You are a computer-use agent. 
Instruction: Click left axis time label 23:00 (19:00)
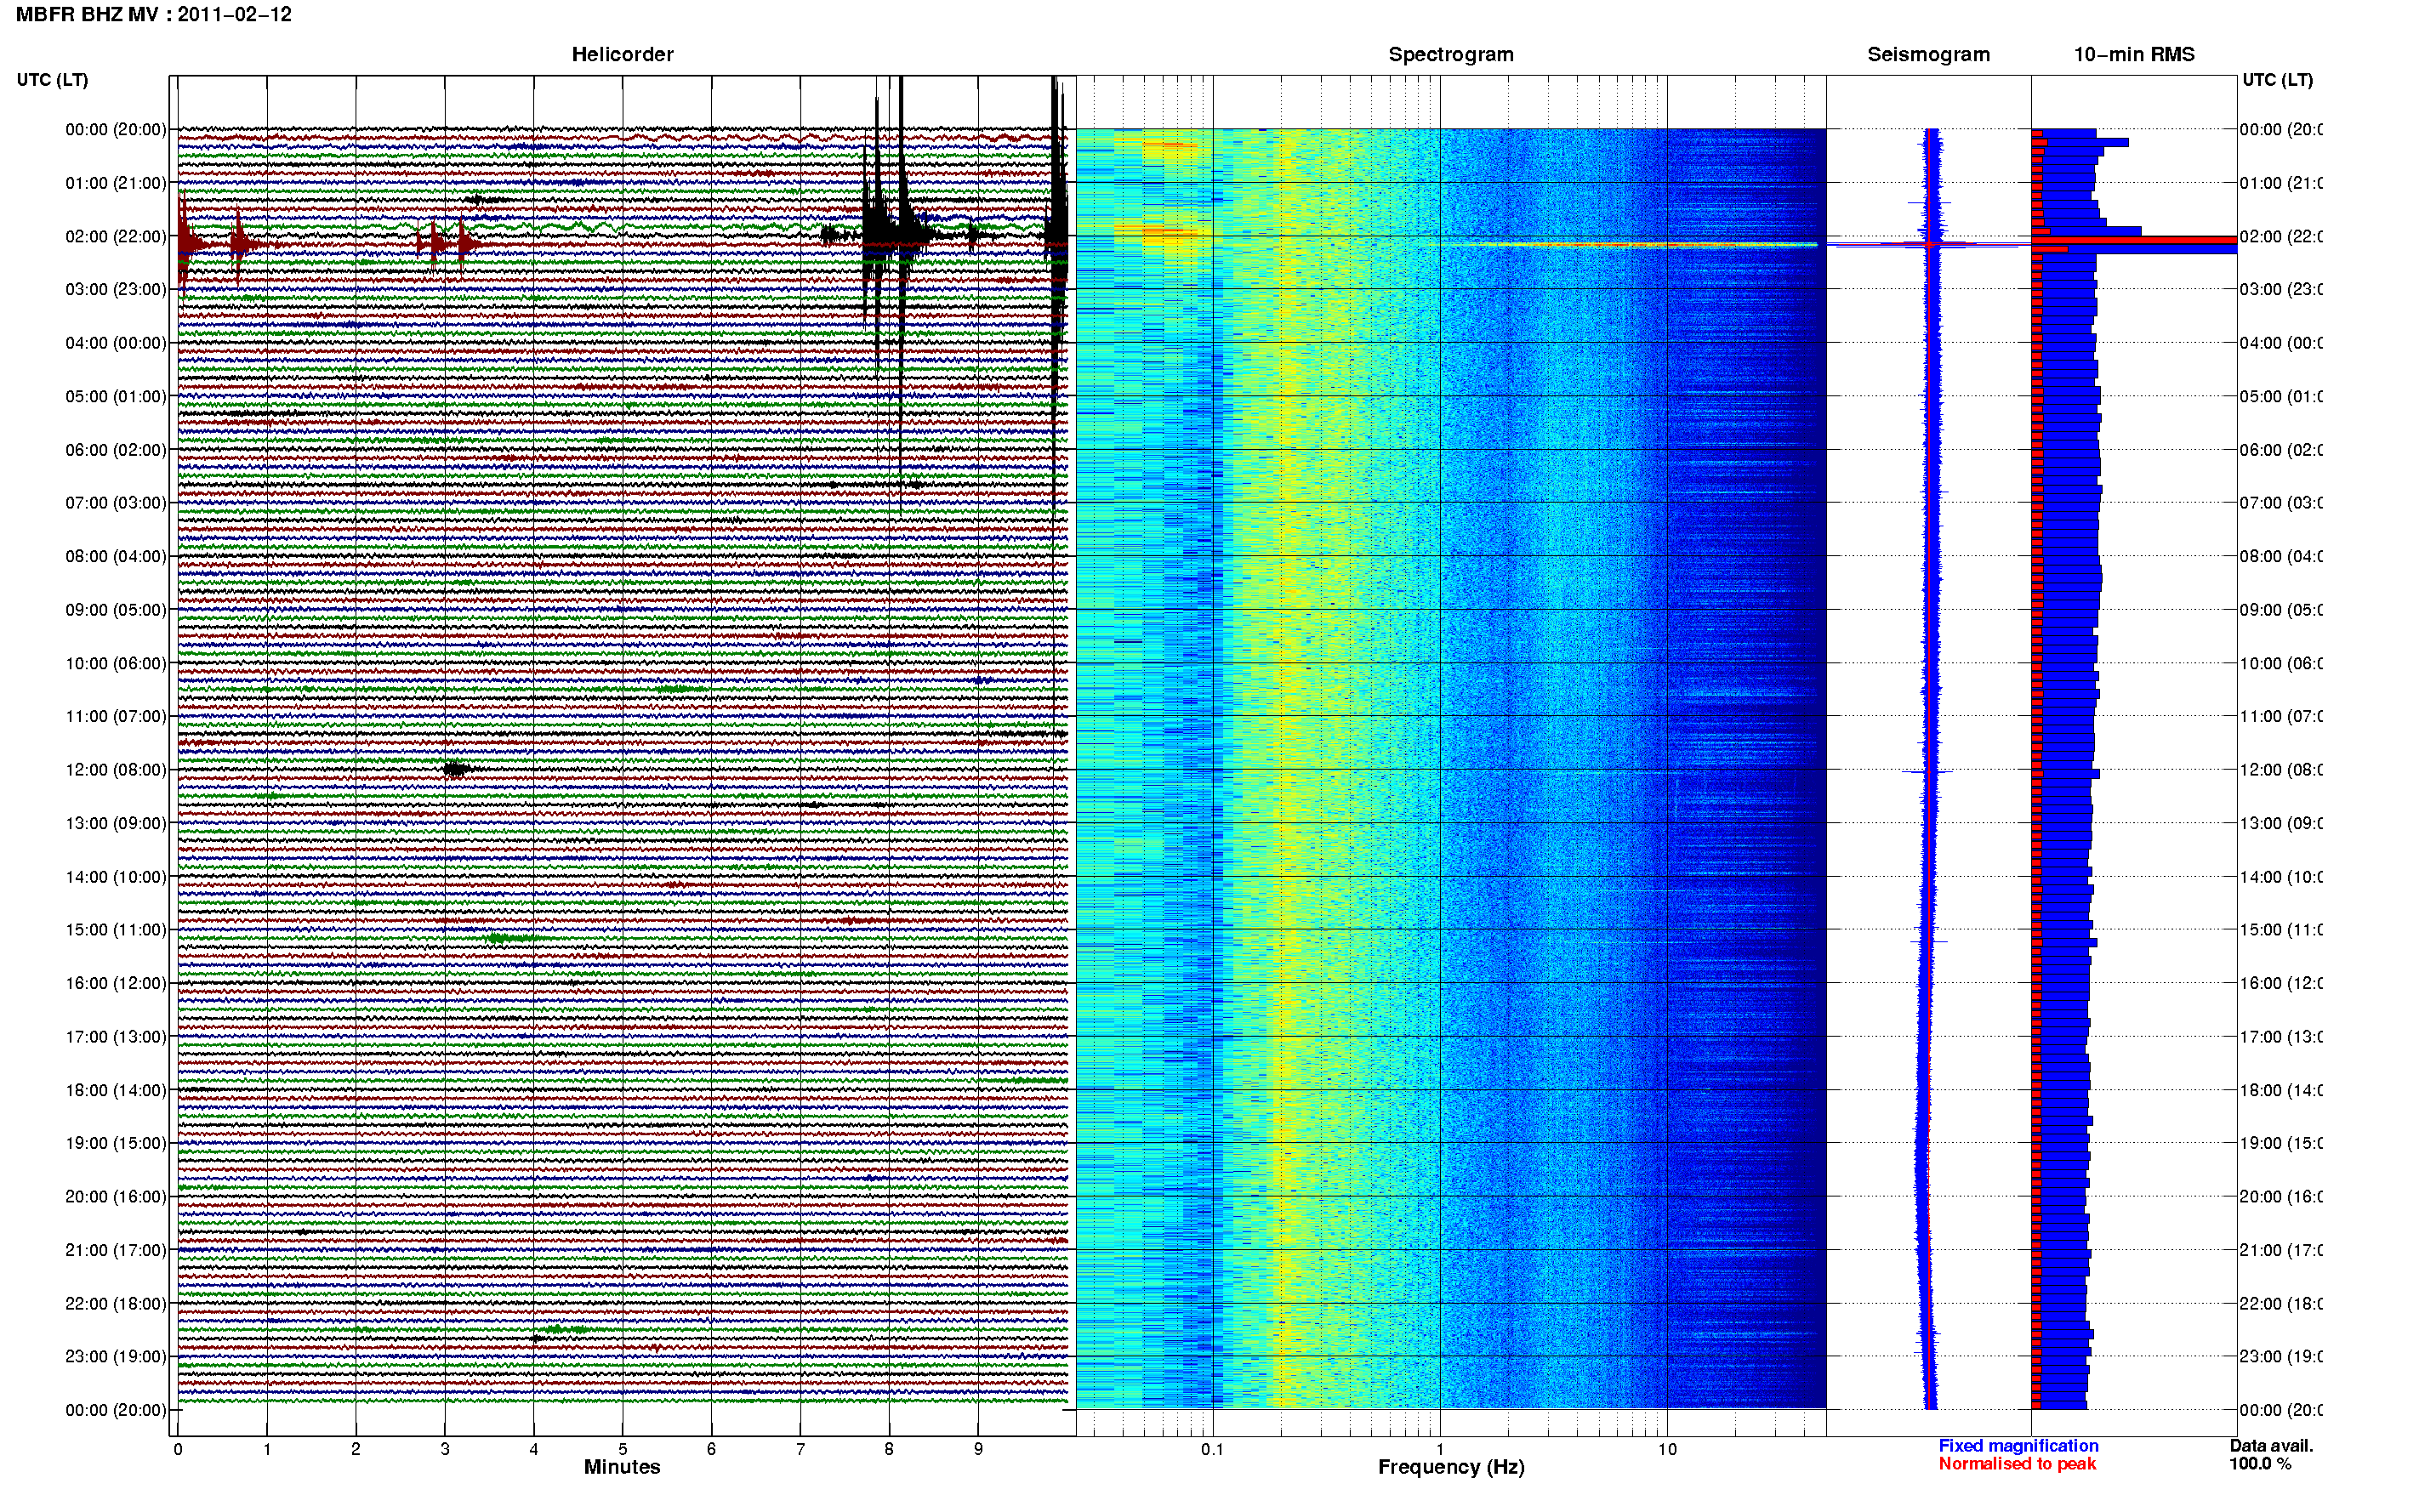click(x=116, y=1357)
